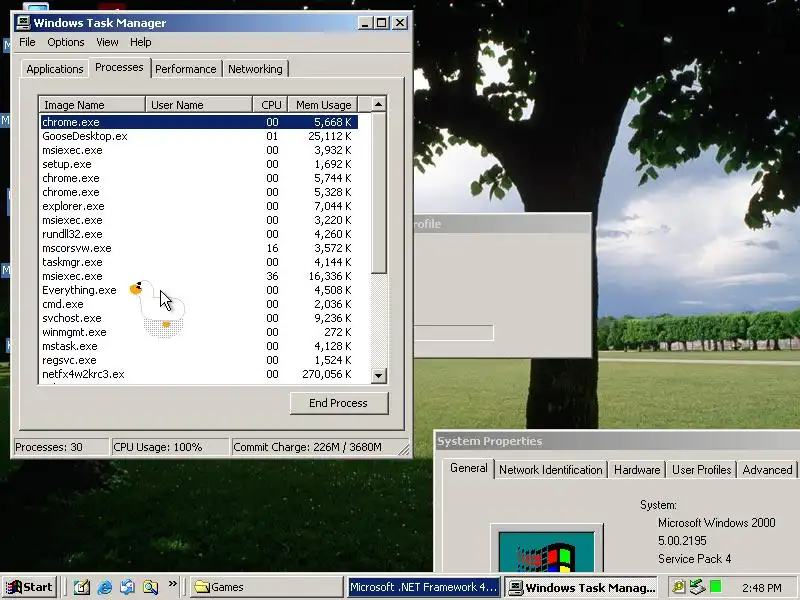Switch to Microsoft .NET Framework 4 taskbar button

pyautogui.click(x=423, y=587)
